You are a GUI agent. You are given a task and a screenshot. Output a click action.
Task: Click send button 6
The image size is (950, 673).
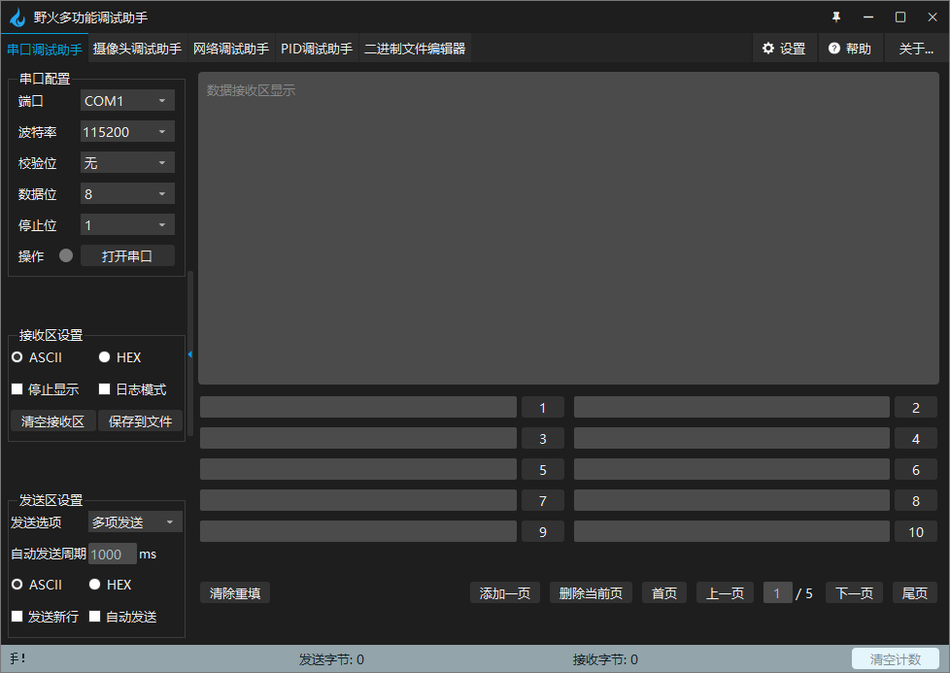[916, 469]
